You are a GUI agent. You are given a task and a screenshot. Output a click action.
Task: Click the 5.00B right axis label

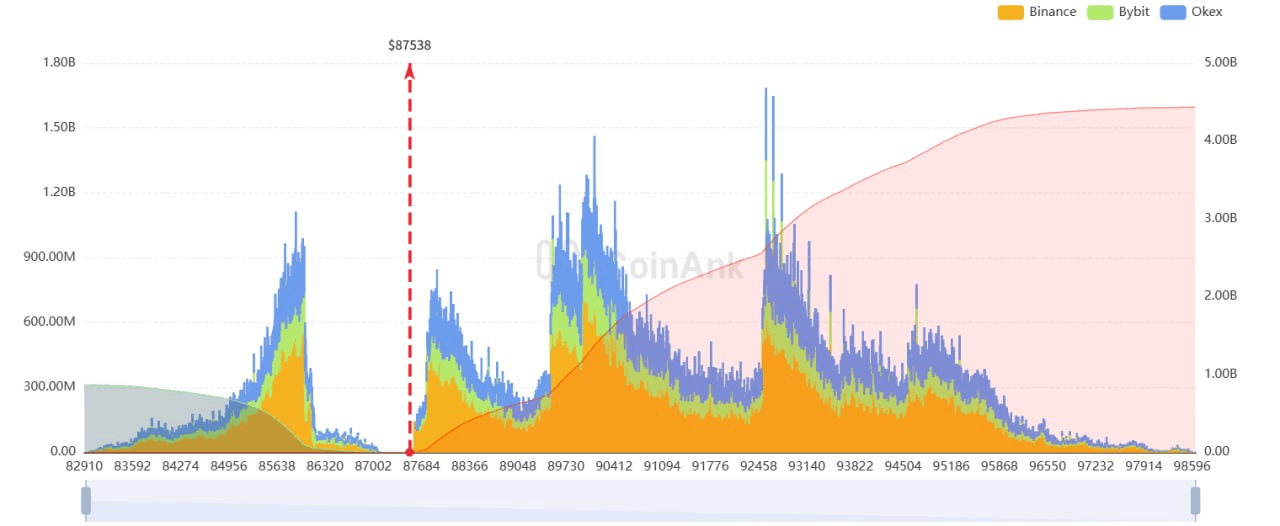[1221, 62]
